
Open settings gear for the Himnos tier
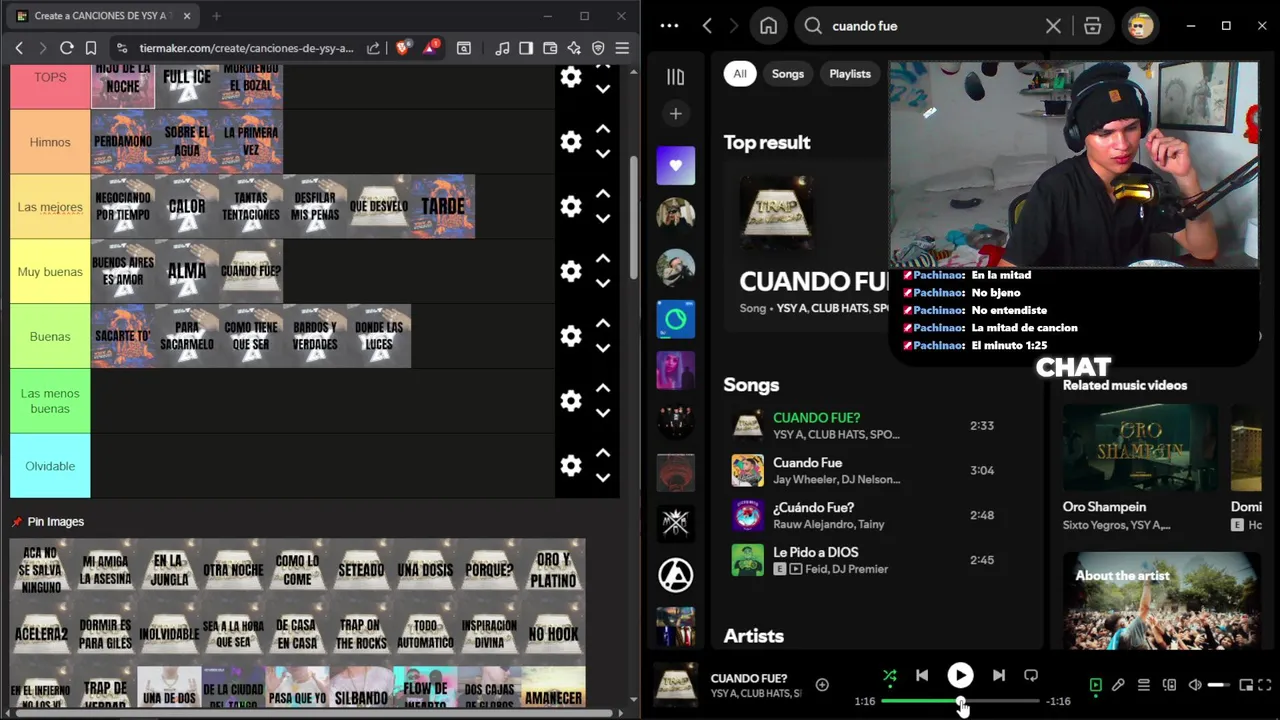click(x=571, y=142)
